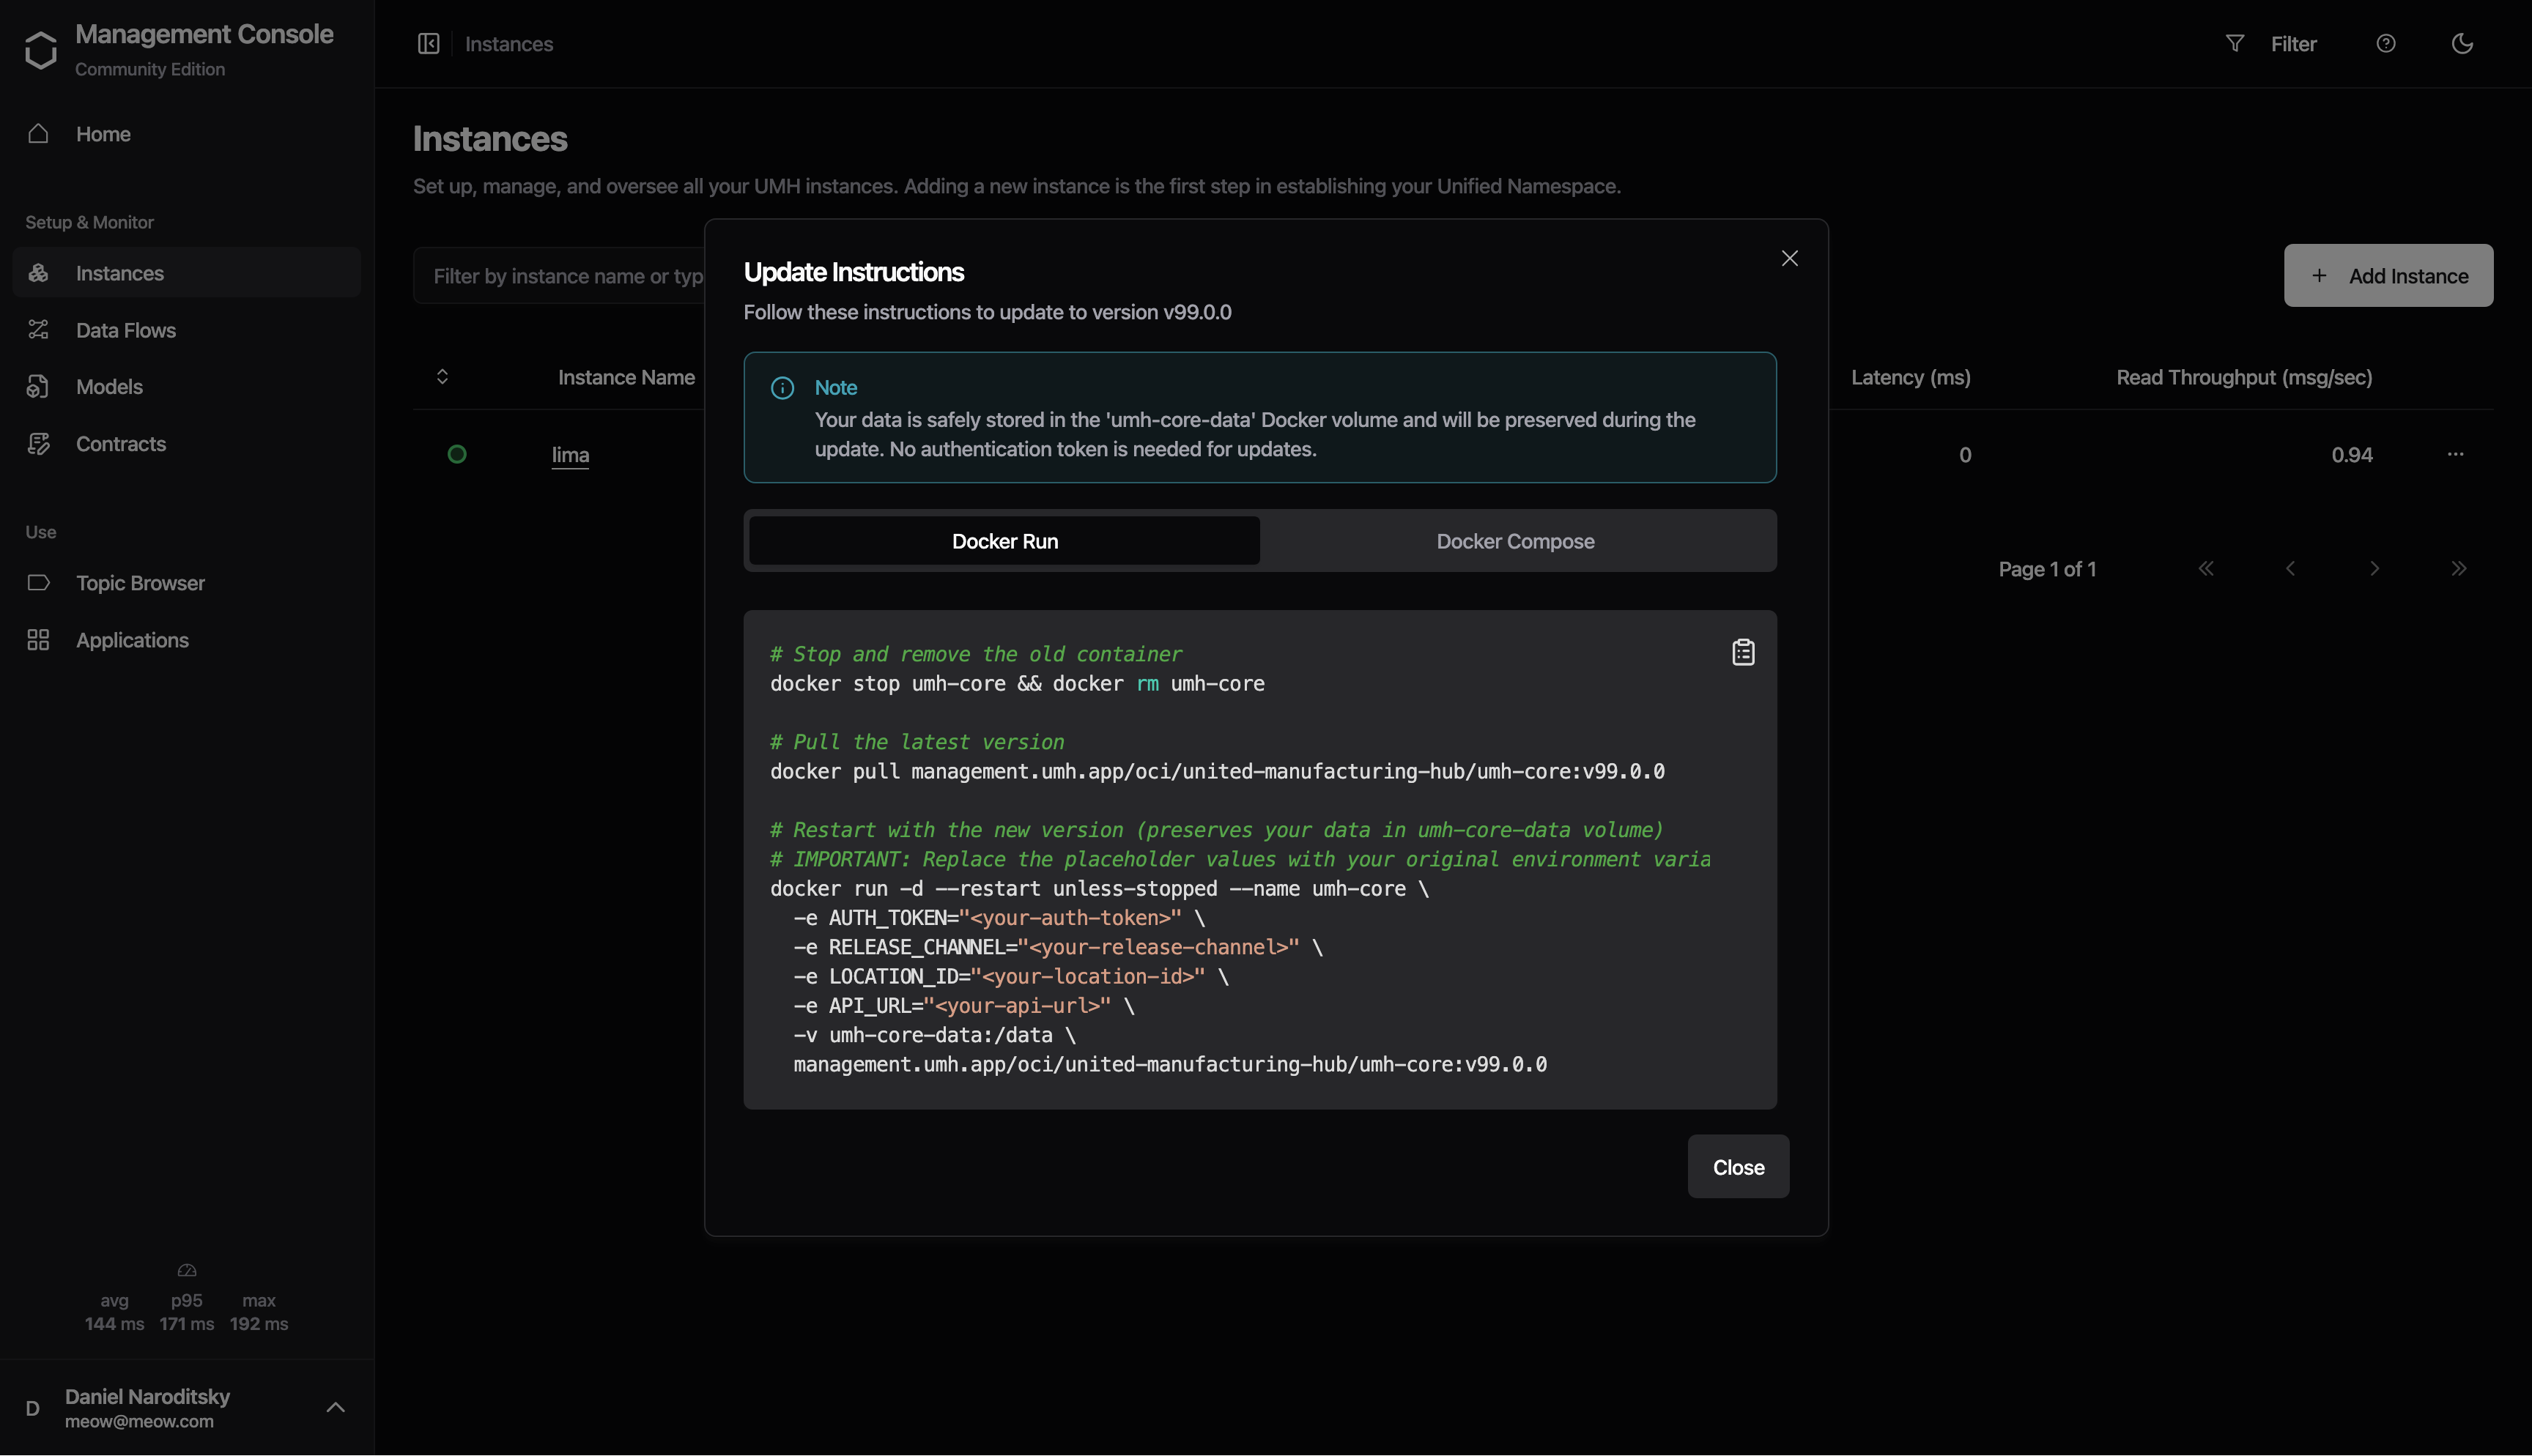Click the API_URL environment line
This screenshot has width=2532, height=1456.
point(964,1006)
